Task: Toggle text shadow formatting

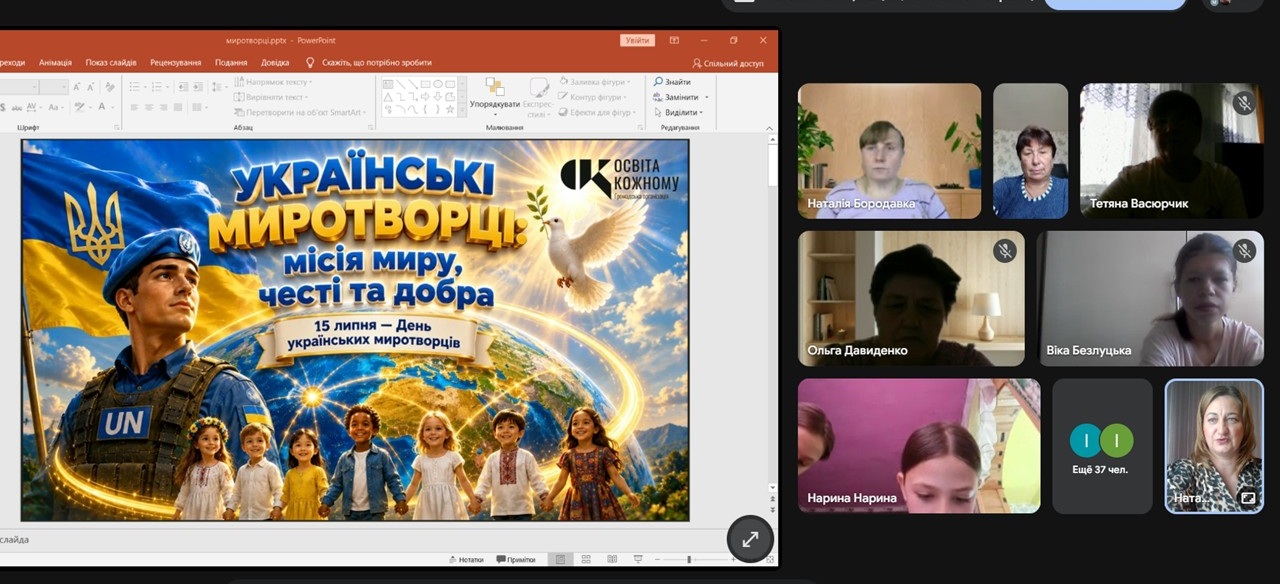Action: point(3,107)
